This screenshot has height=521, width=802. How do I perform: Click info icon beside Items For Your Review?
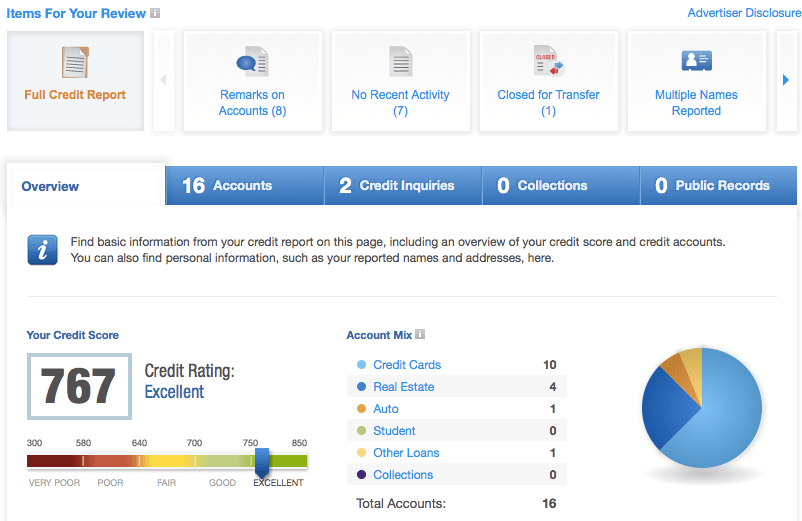coord(155,13)
